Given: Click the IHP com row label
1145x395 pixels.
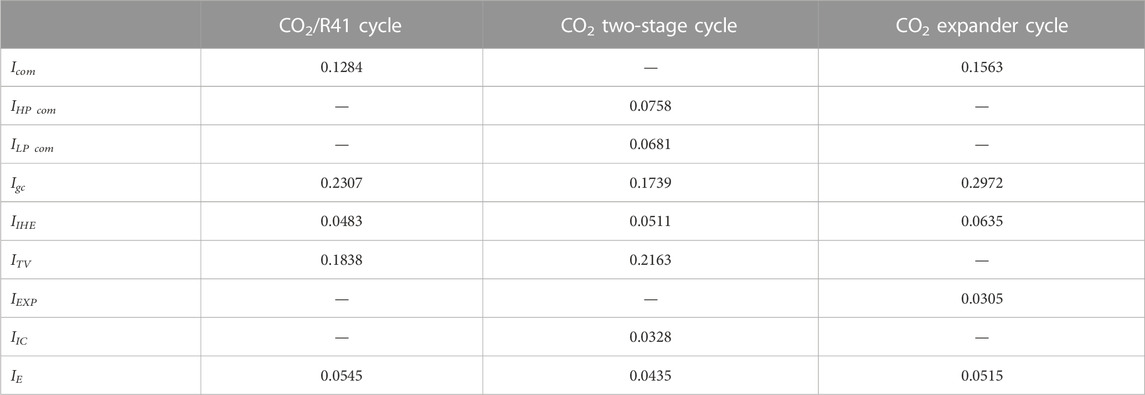Looking at the screenshot, I should point(33,107).
